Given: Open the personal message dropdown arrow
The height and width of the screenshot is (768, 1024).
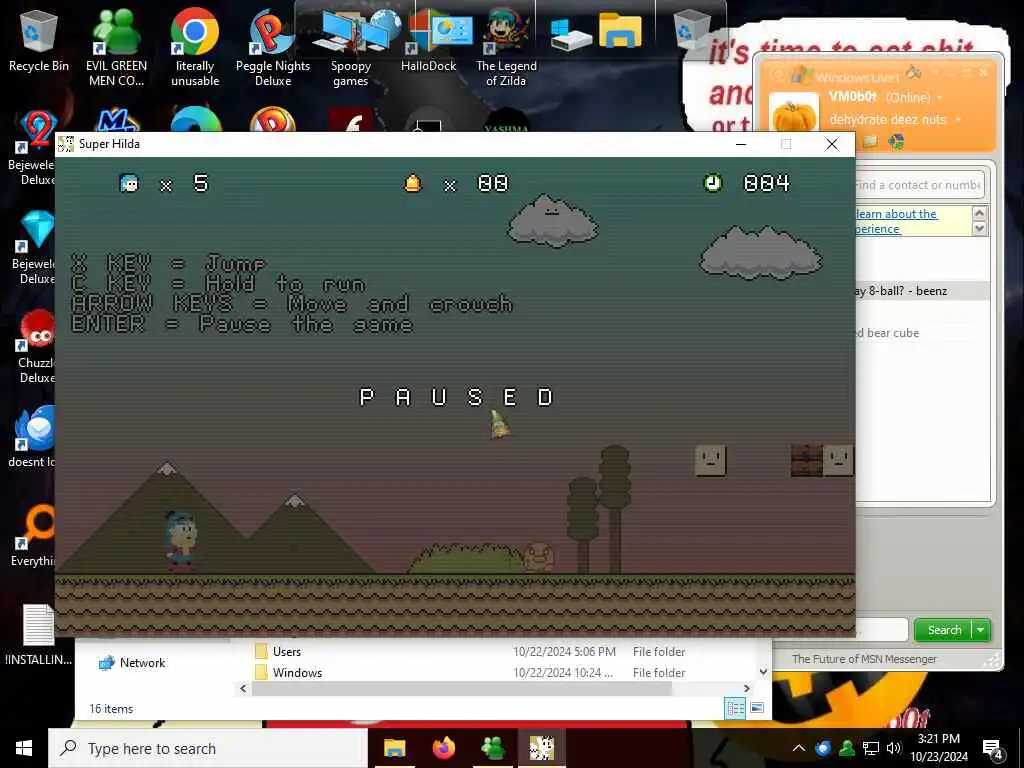Looking at the screenshot, I should 958,120.
